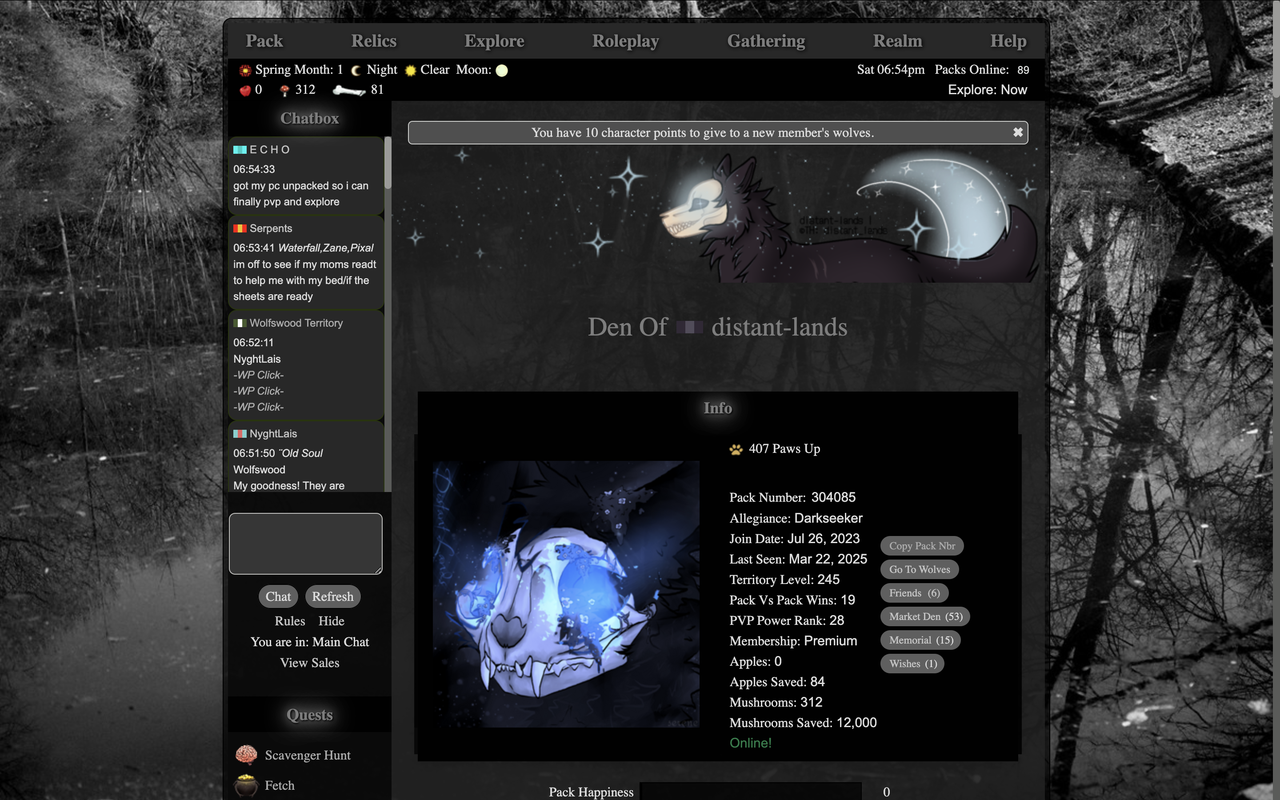This screenshot has width=1280, height=800.
Task: Refresh the chat
Action: pos(332,596)
